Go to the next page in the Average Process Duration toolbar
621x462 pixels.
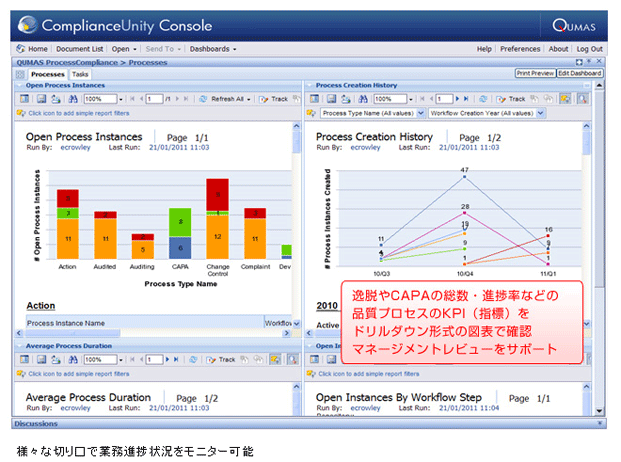[167, 359]
